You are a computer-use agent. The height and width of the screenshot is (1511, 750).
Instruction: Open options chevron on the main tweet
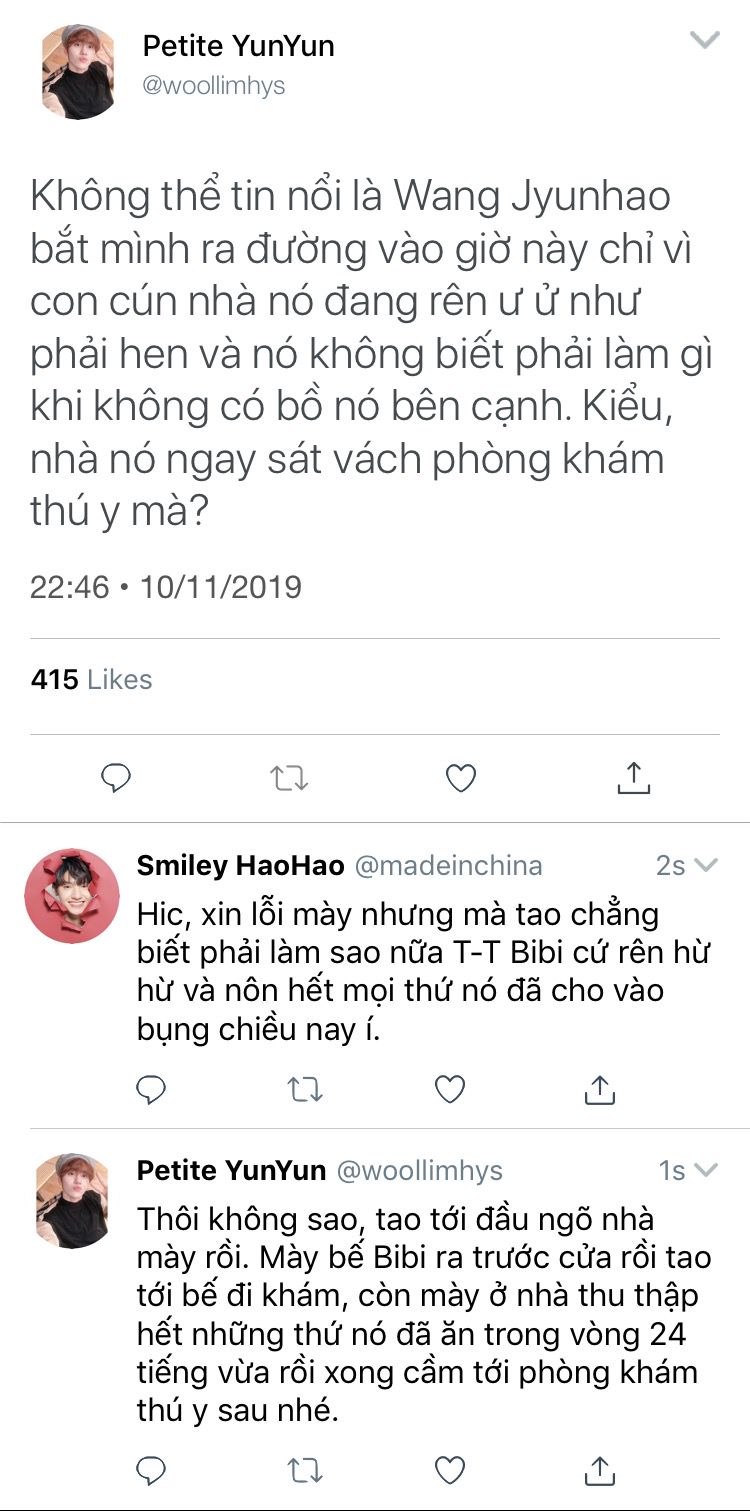[705, 41]
